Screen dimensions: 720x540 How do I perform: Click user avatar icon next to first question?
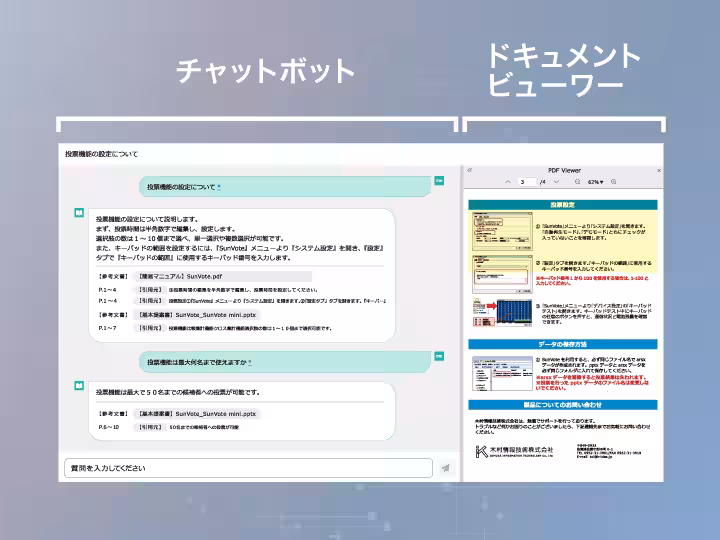439,181
